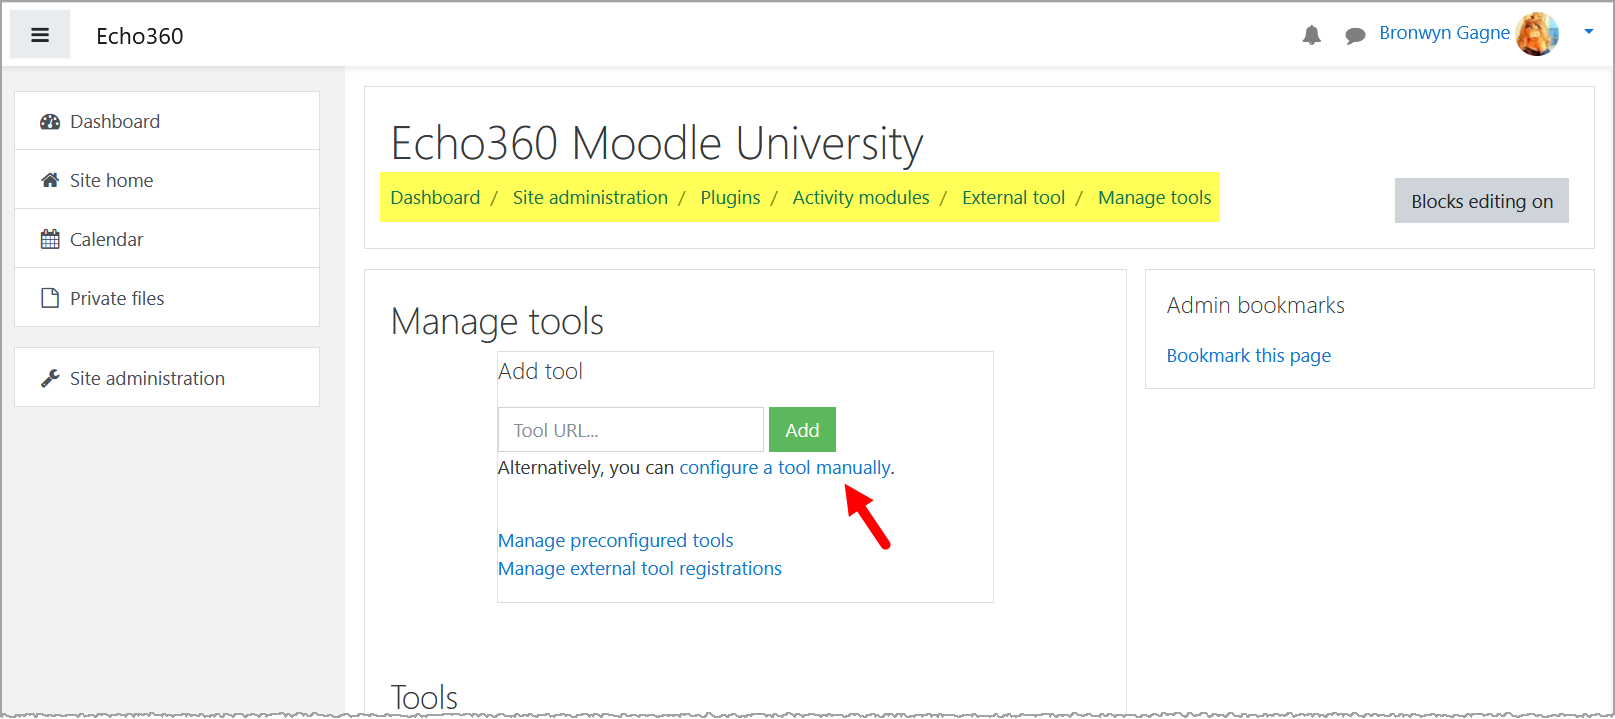
Task: Toggle the hamburger side panel button
Action: click(40, 35)
